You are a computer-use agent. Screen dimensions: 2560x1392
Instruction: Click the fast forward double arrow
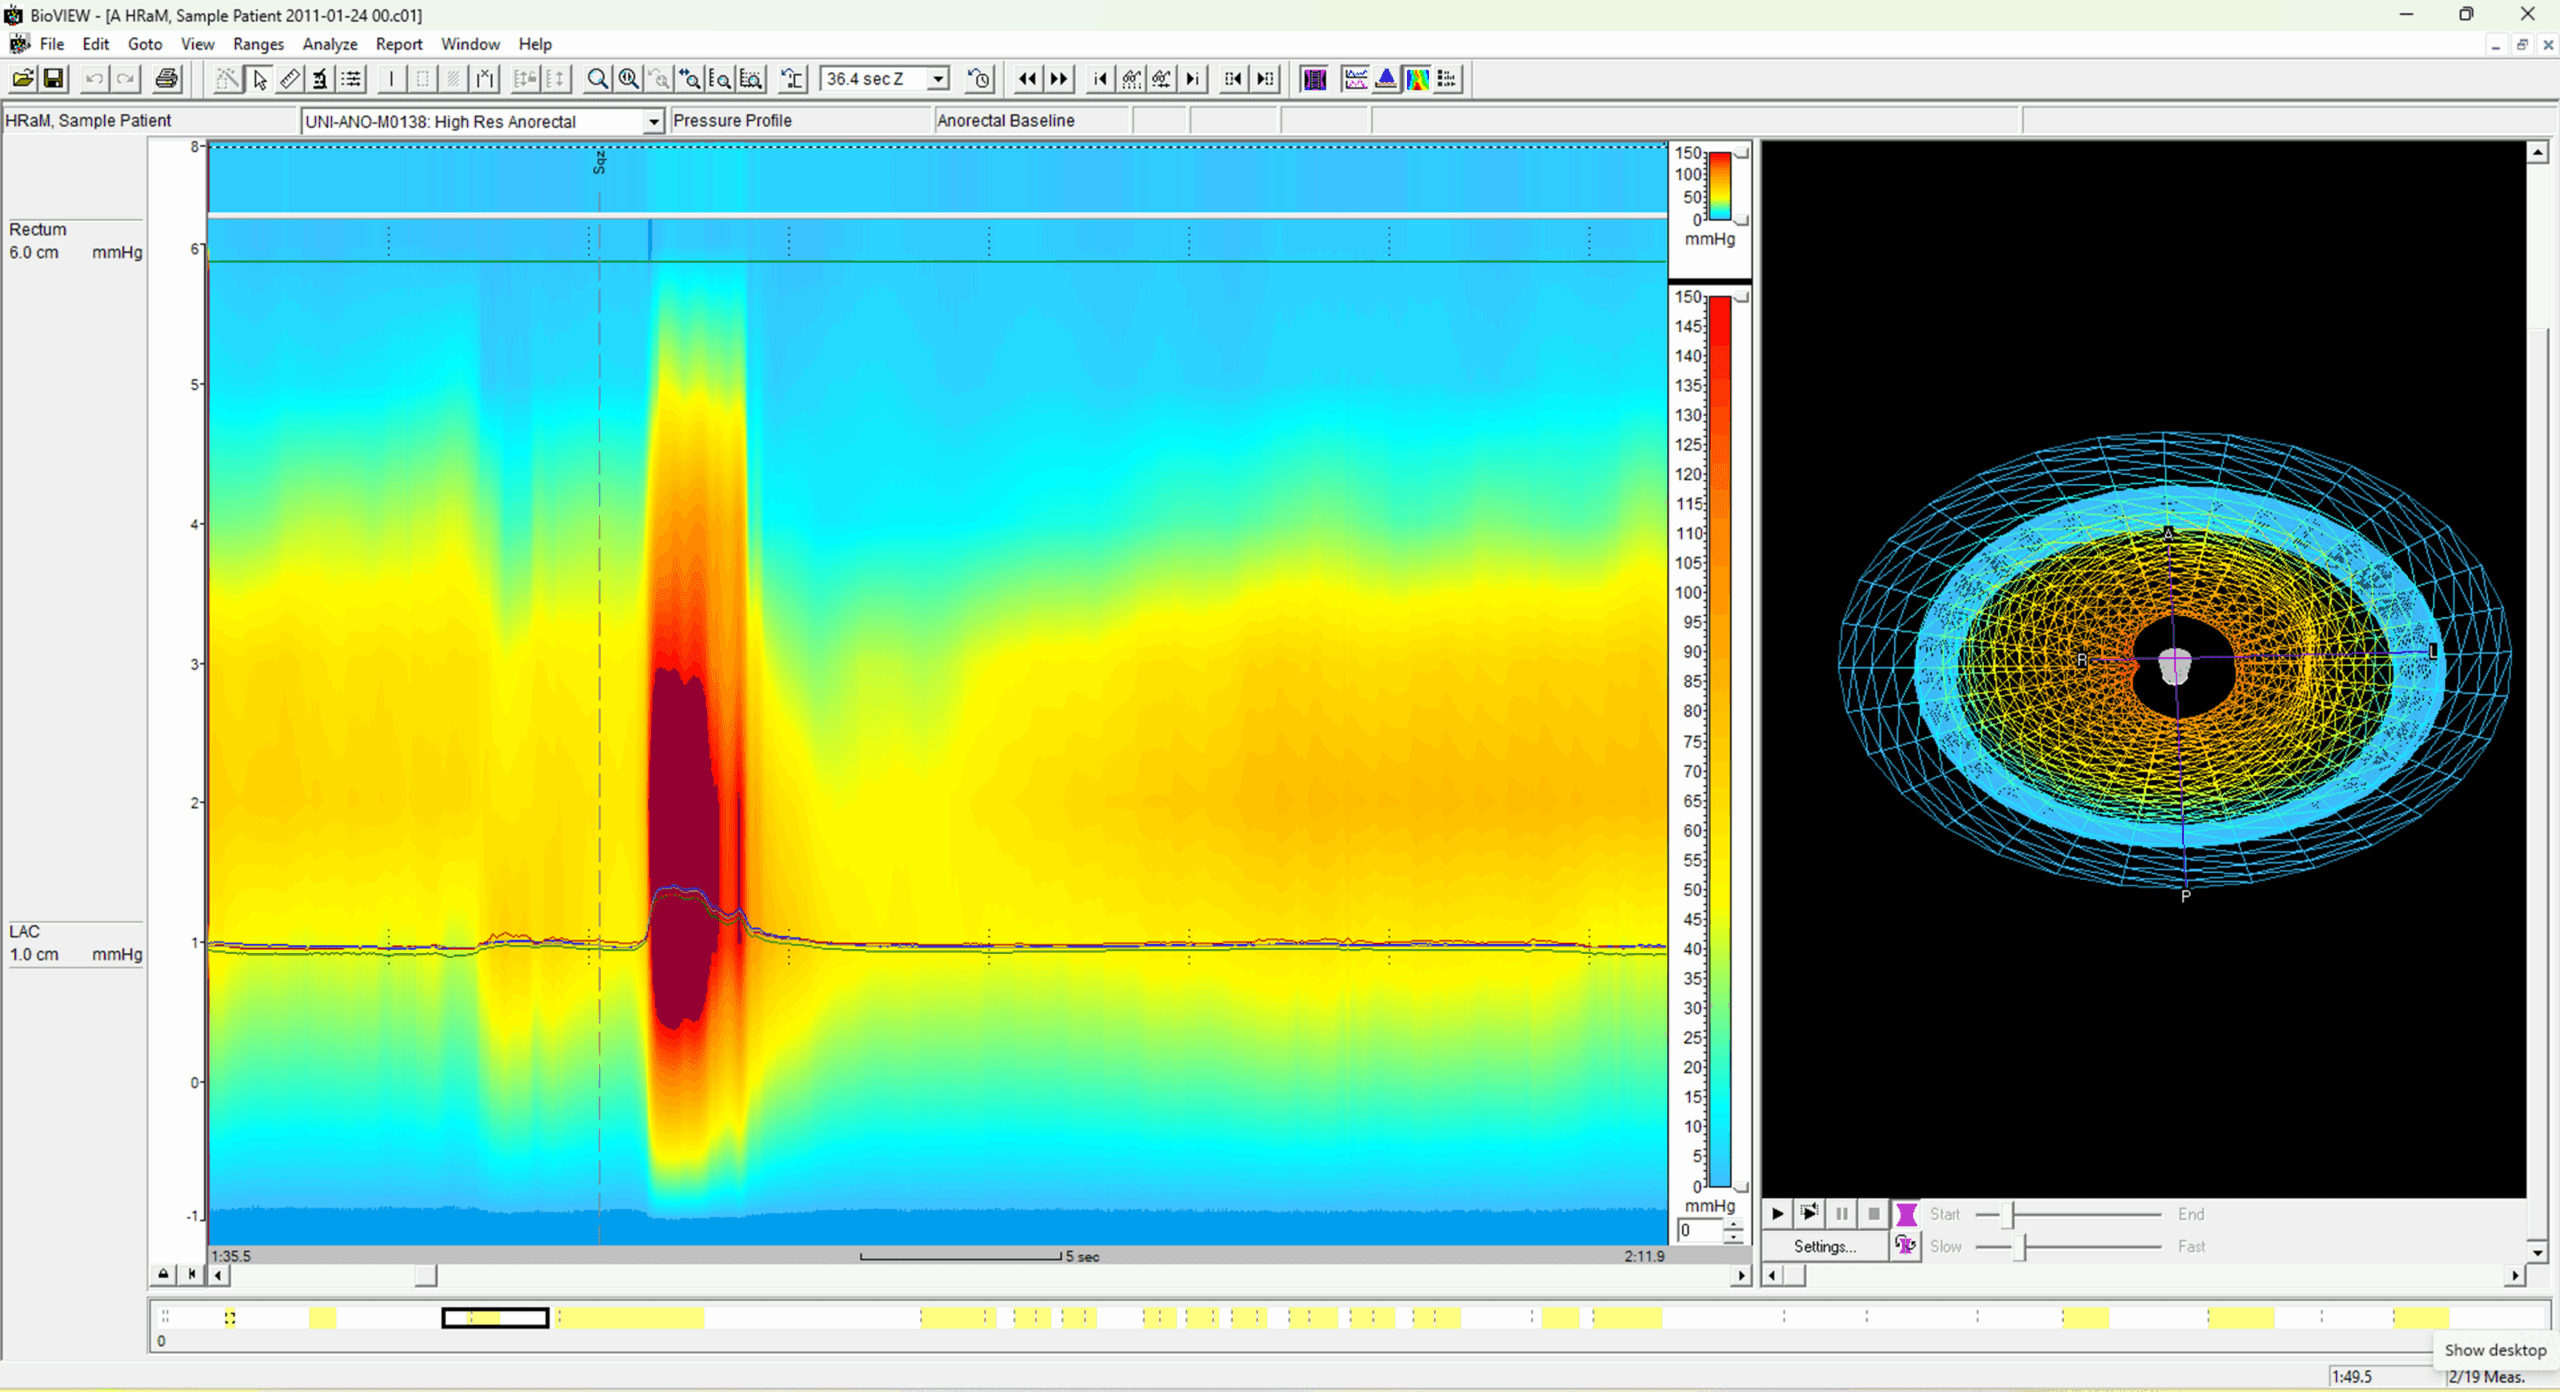pyautogui.click(x=1059, y=79)
